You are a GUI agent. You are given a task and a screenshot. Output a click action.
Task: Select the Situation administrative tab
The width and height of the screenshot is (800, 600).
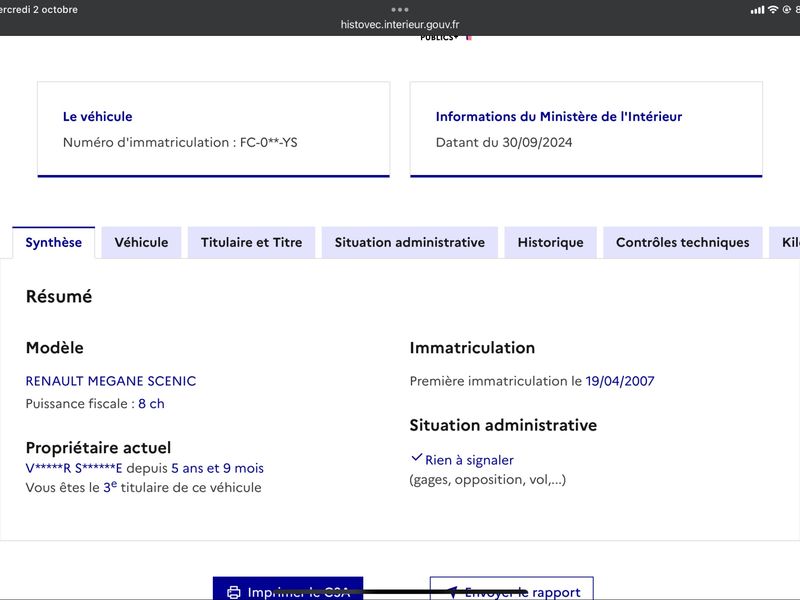point(410,242)
